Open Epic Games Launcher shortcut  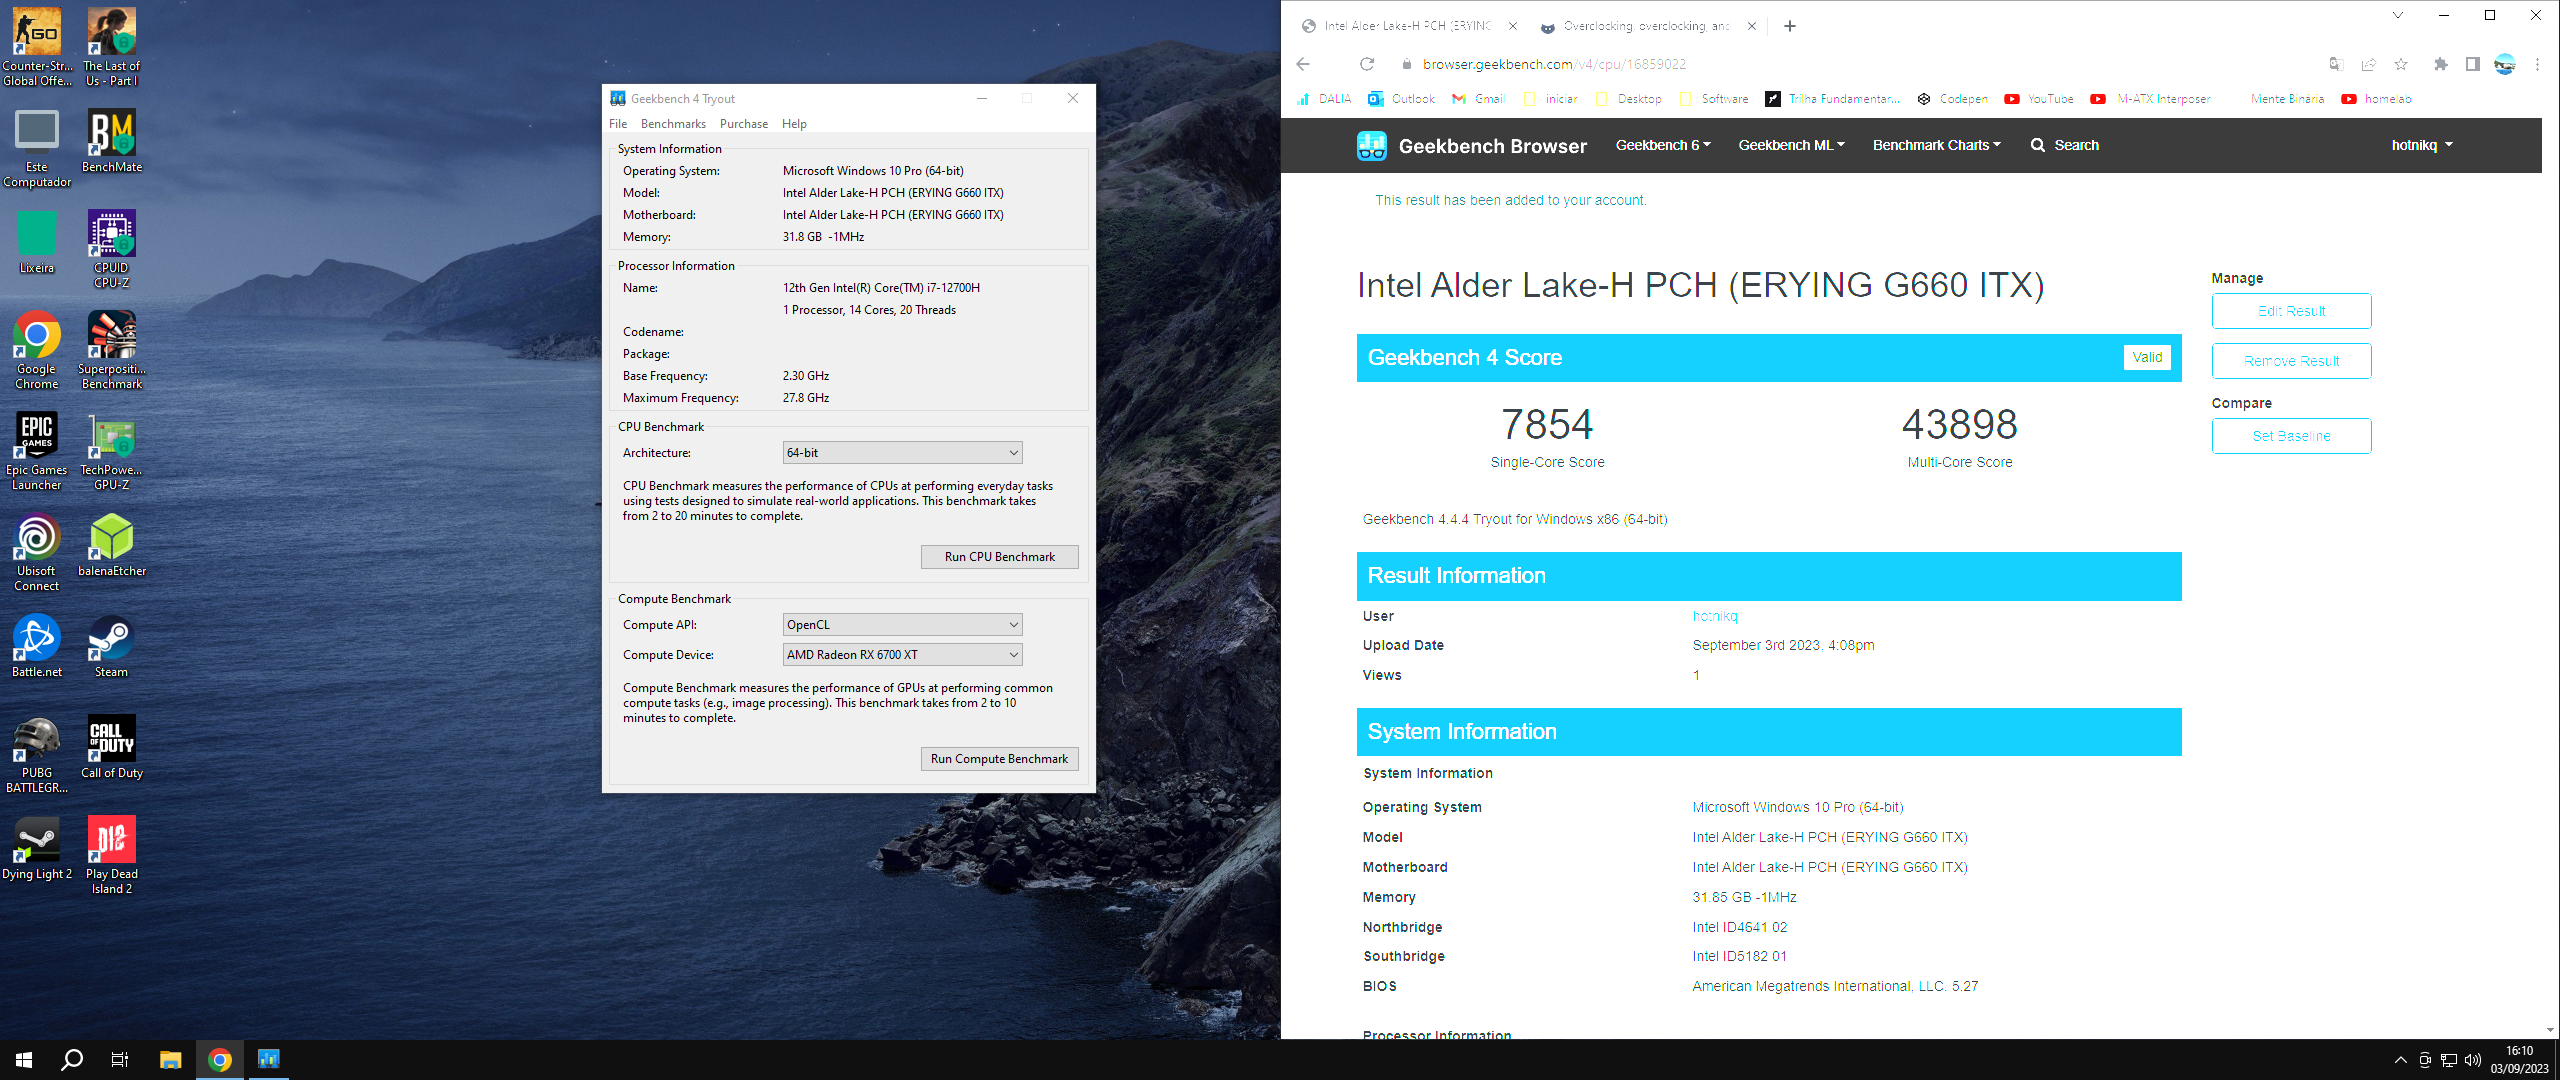coord(37,450)
